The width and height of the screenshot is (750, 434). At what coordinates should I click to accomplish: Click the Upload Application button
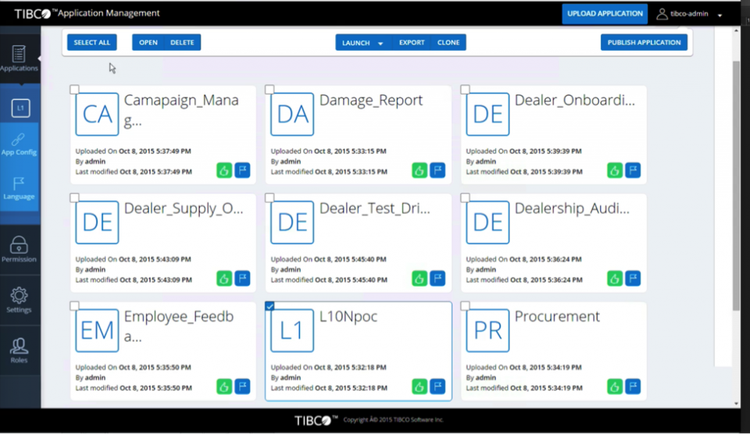tap(605, 14)
